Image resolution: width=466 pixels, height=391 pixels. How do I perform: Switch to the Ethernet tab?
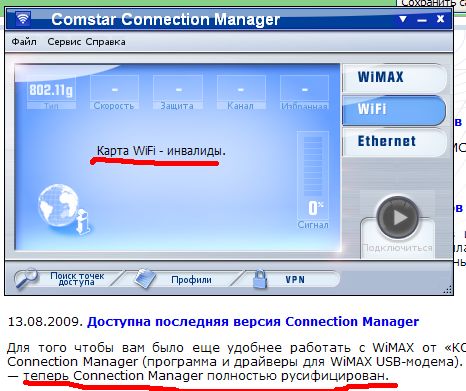point(394,142)
